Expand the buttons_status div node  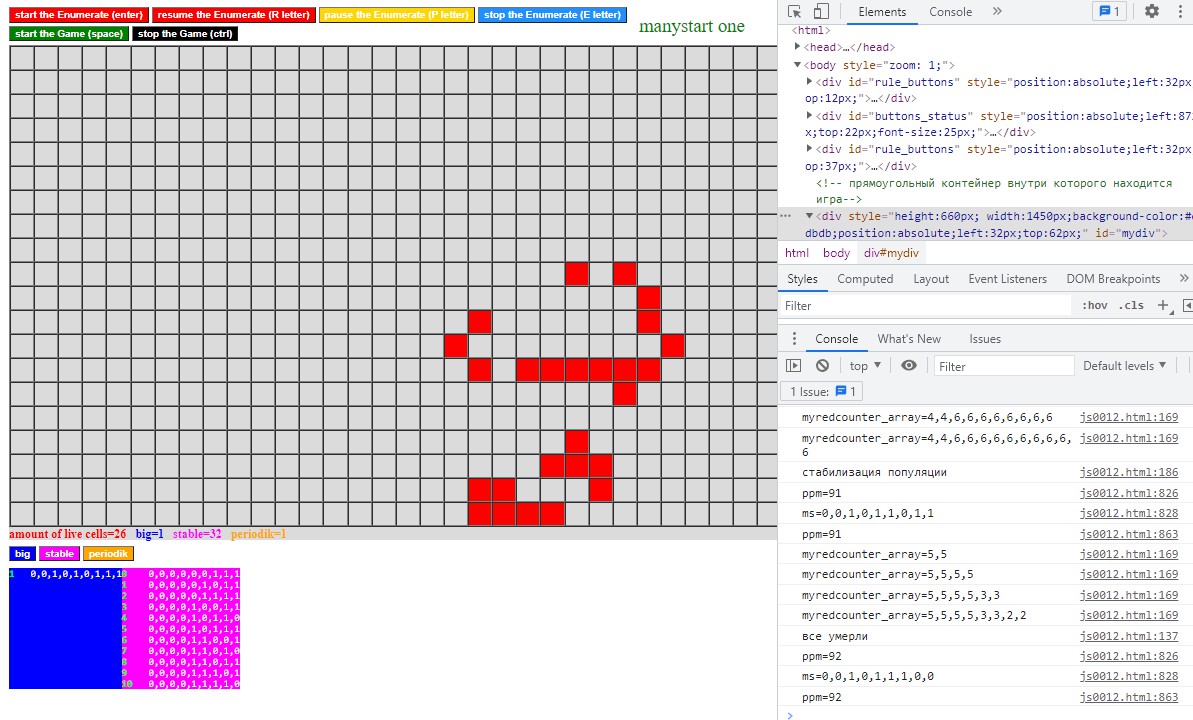tap(810, 116)
